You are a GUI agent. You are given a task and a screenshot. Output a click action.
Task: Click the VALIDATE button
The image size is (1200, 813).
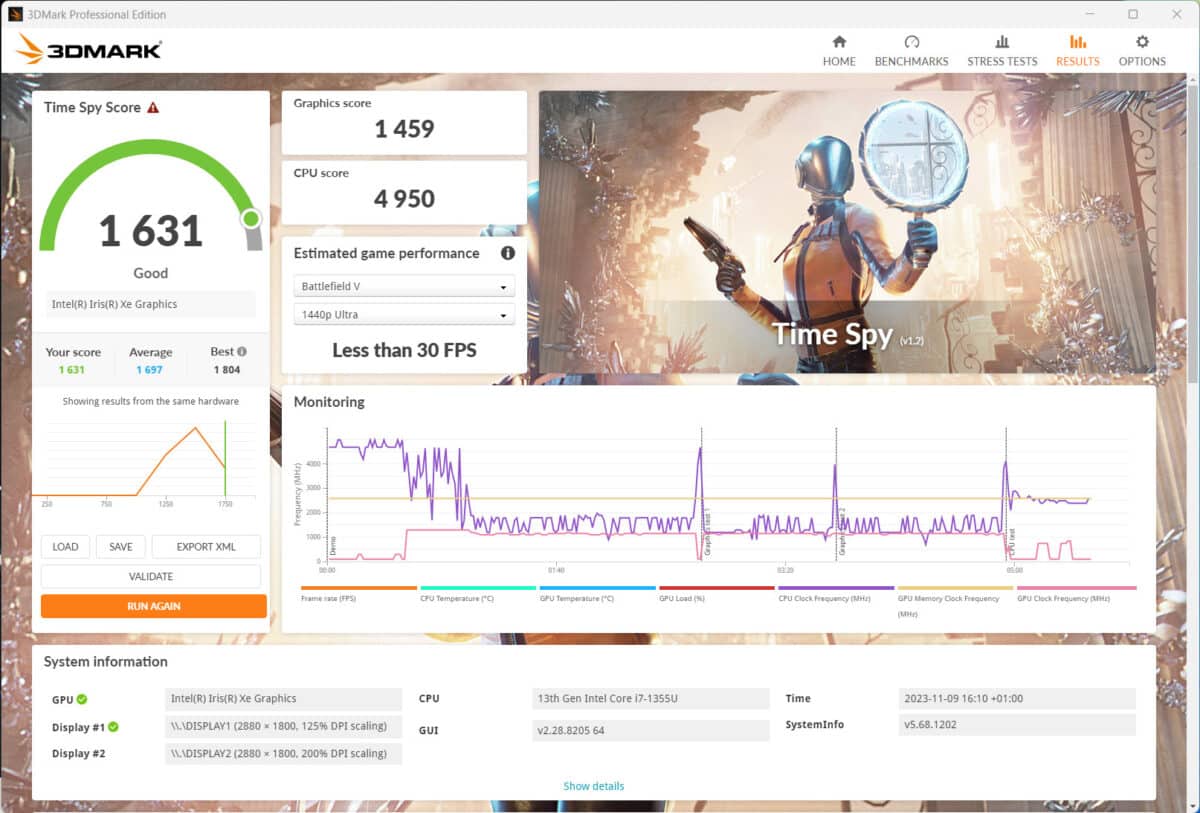(151, 576)
